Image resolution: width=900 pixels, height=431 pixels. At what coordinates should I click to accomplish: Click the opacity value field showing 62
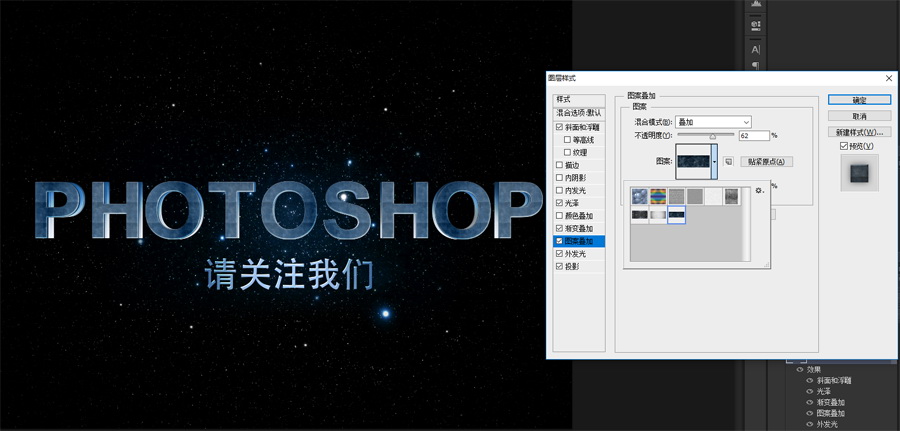coord(753,135)
